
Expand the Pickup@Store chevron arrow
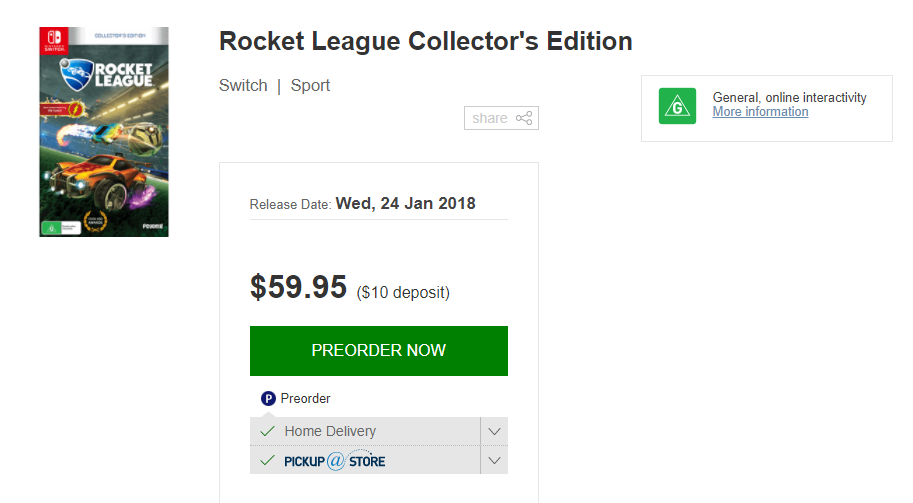pos(494,461)
